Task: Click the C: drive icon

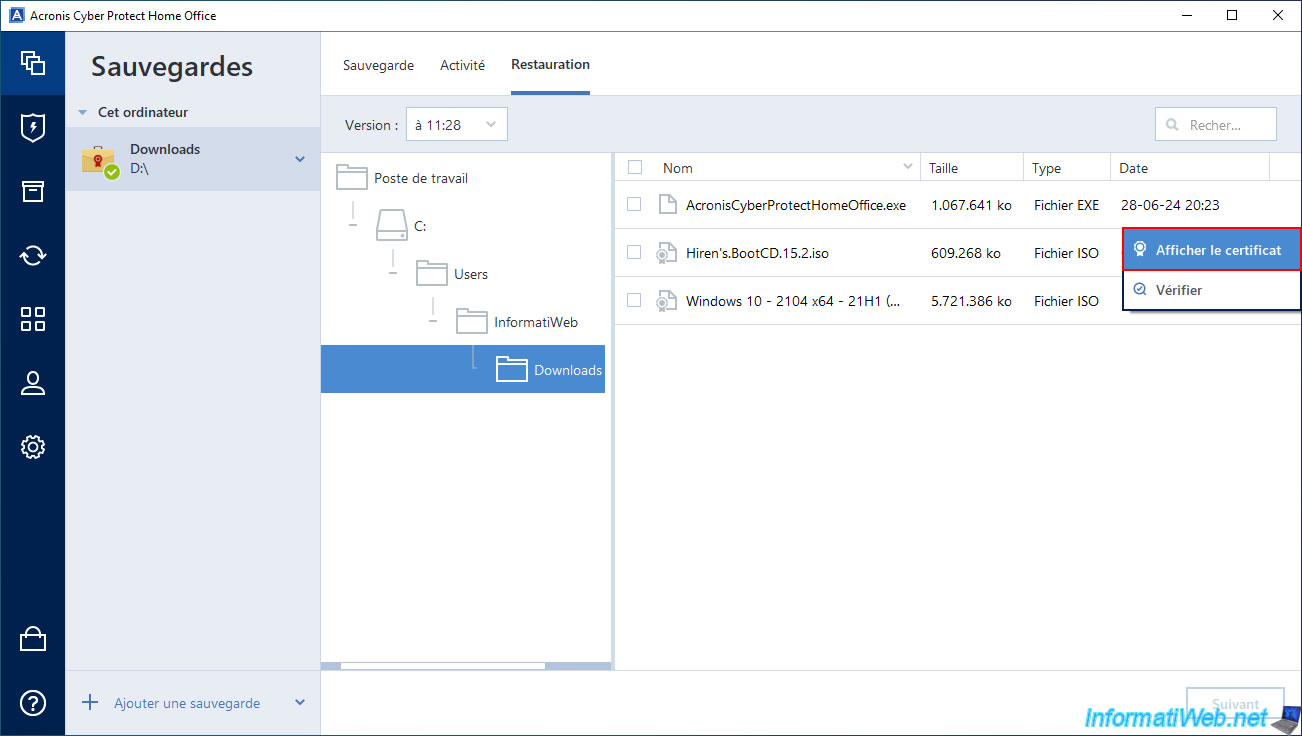Action: point(392,226)
